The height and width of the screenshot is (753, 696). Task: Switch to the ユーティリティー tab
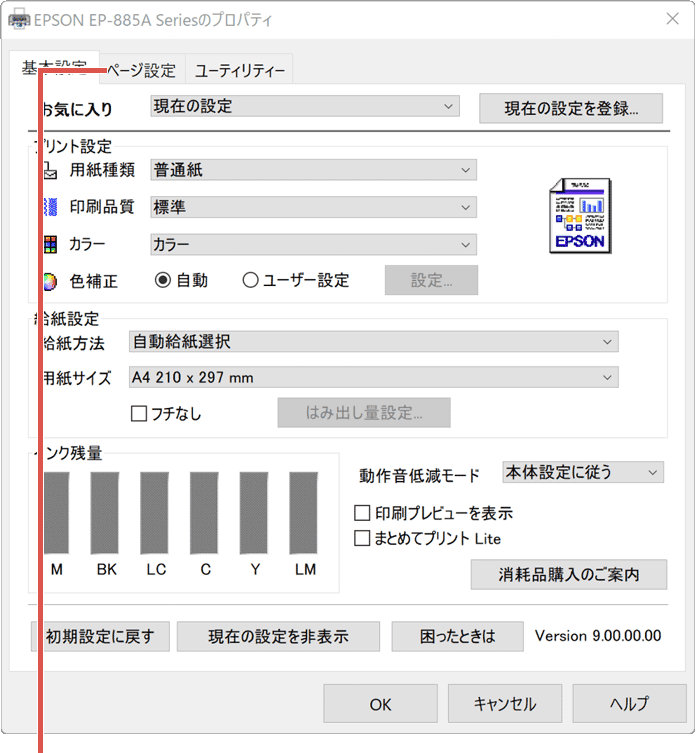pyautogui.click(x=239, y=70)
